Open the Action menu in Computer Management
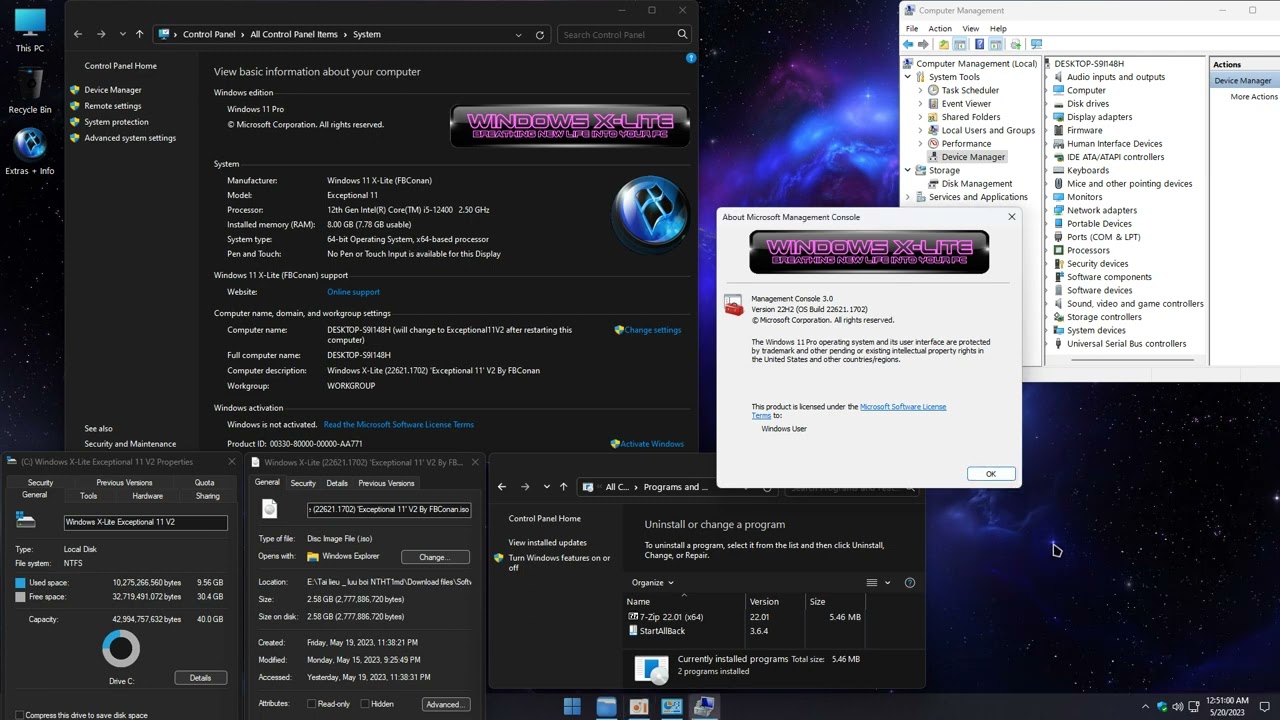This screenshot has width=1280, height=720. click(940, 28)
